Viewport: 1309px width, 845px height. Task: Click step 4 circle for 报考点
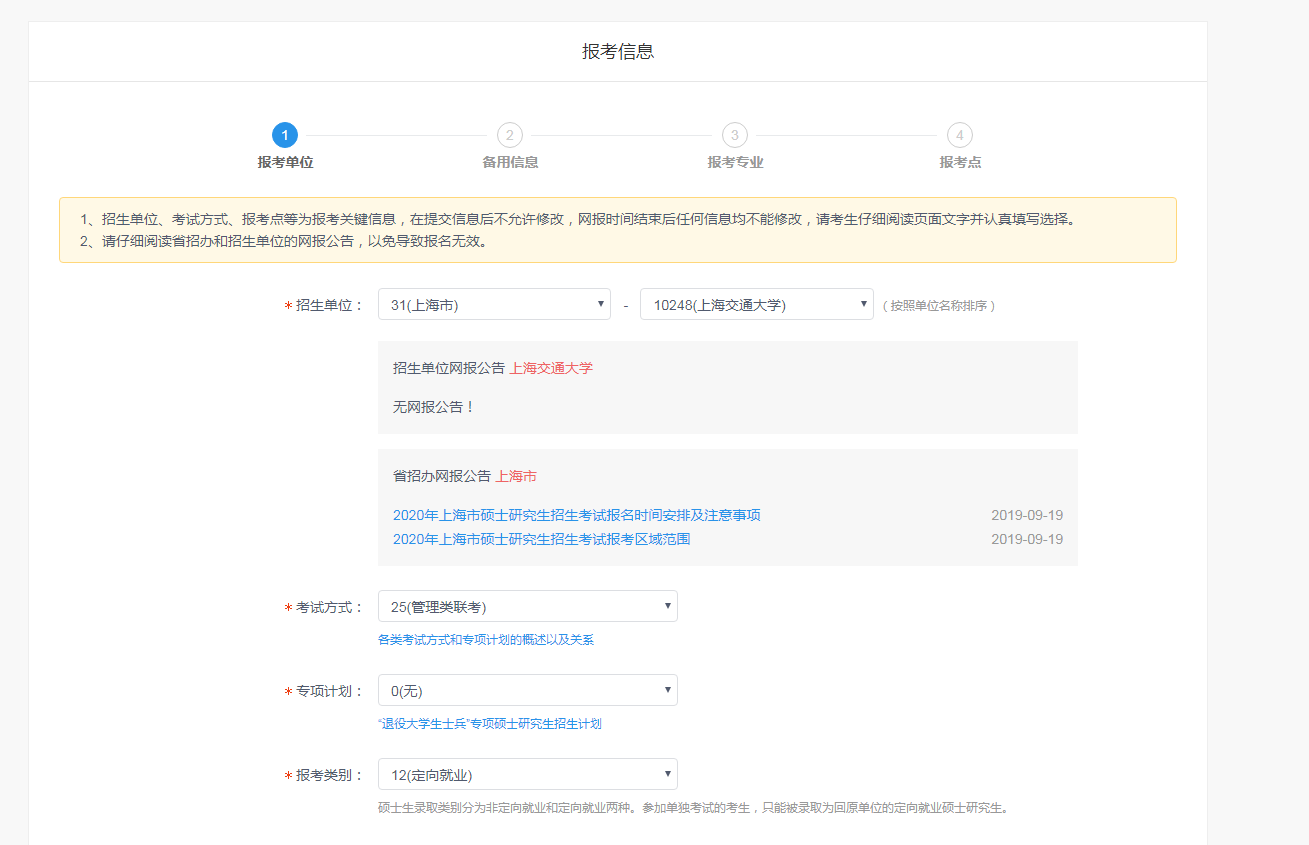tap(960, 135)
